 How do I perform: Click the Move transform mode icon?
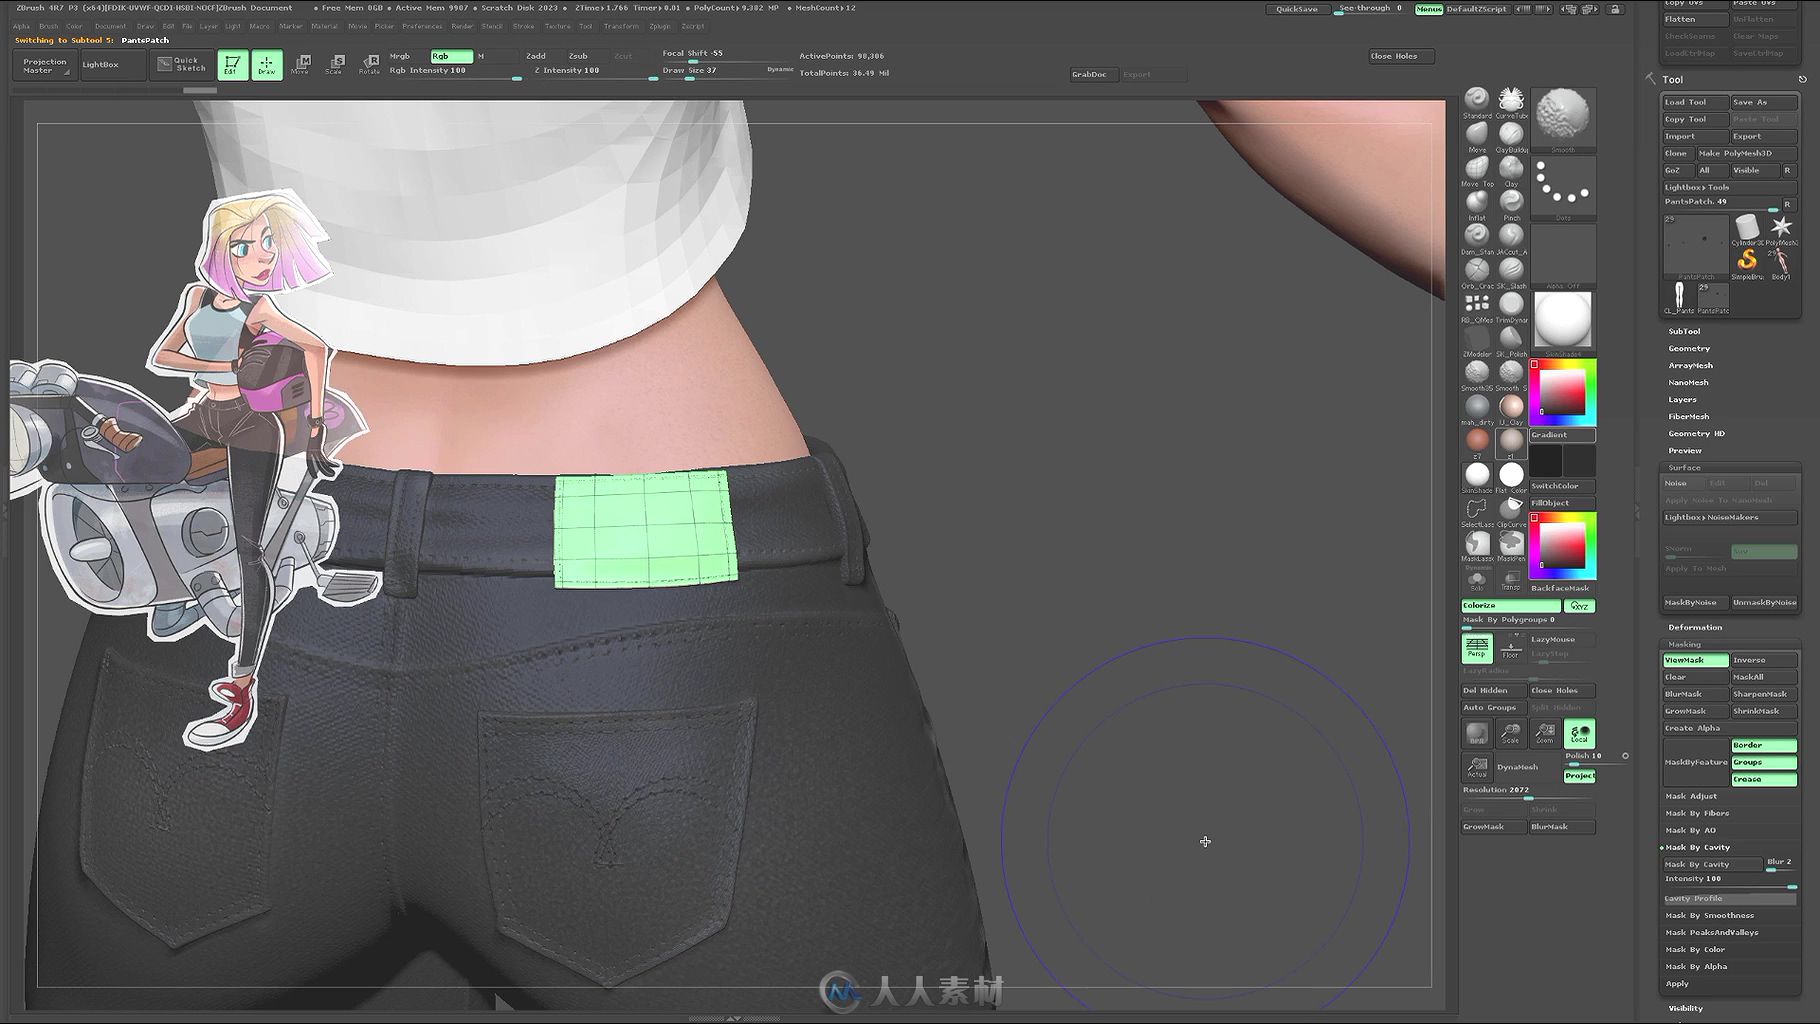point(300,65)
